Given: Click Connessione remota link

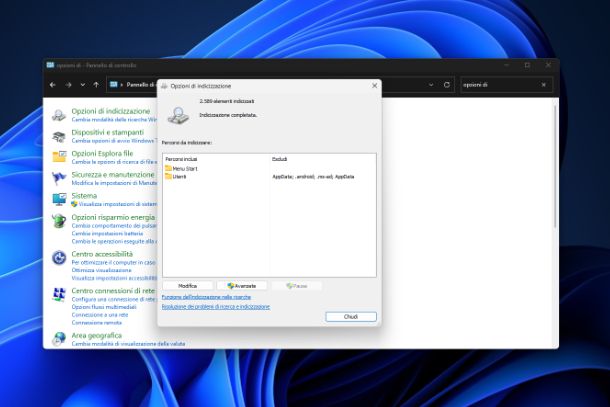Looking at the screenshot, I should click(96, 323).
